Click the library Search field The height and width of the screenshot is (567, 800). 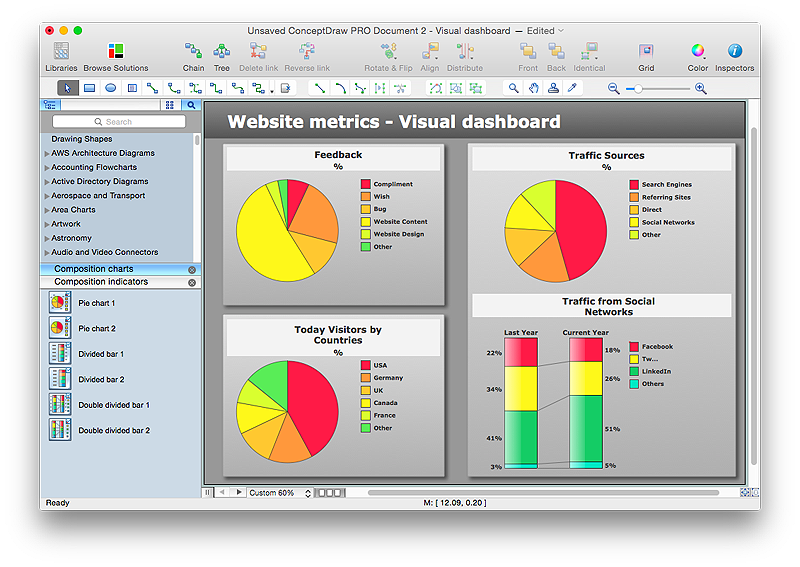coord(119,122)
